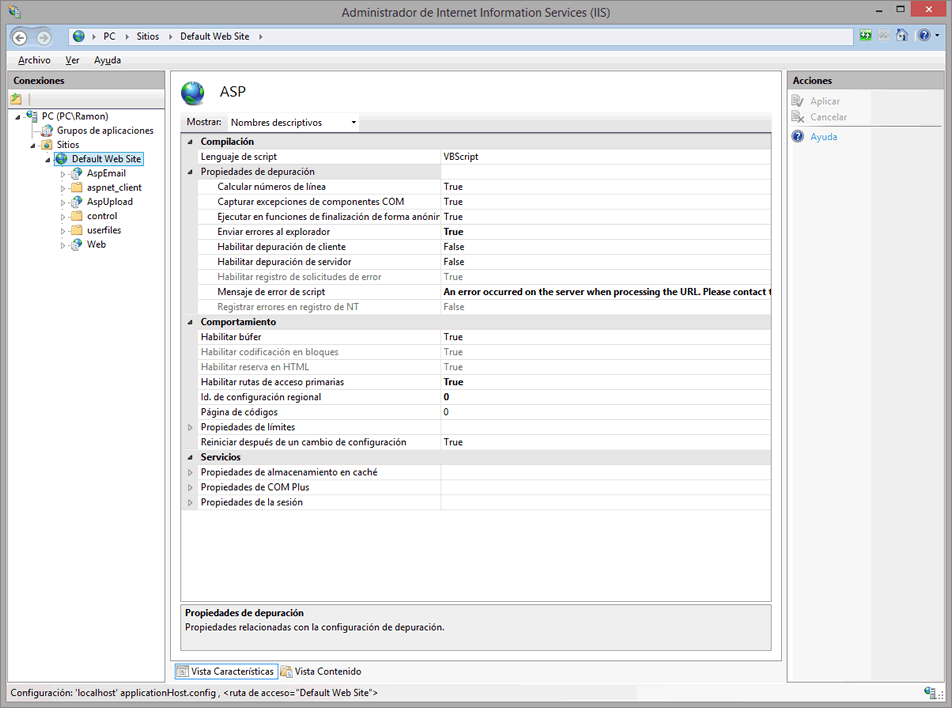Image resolution: width=952 pixels, height=708 pixels.
Task: Expand Propiedades de COM Plus
Action: coord(190,488)
